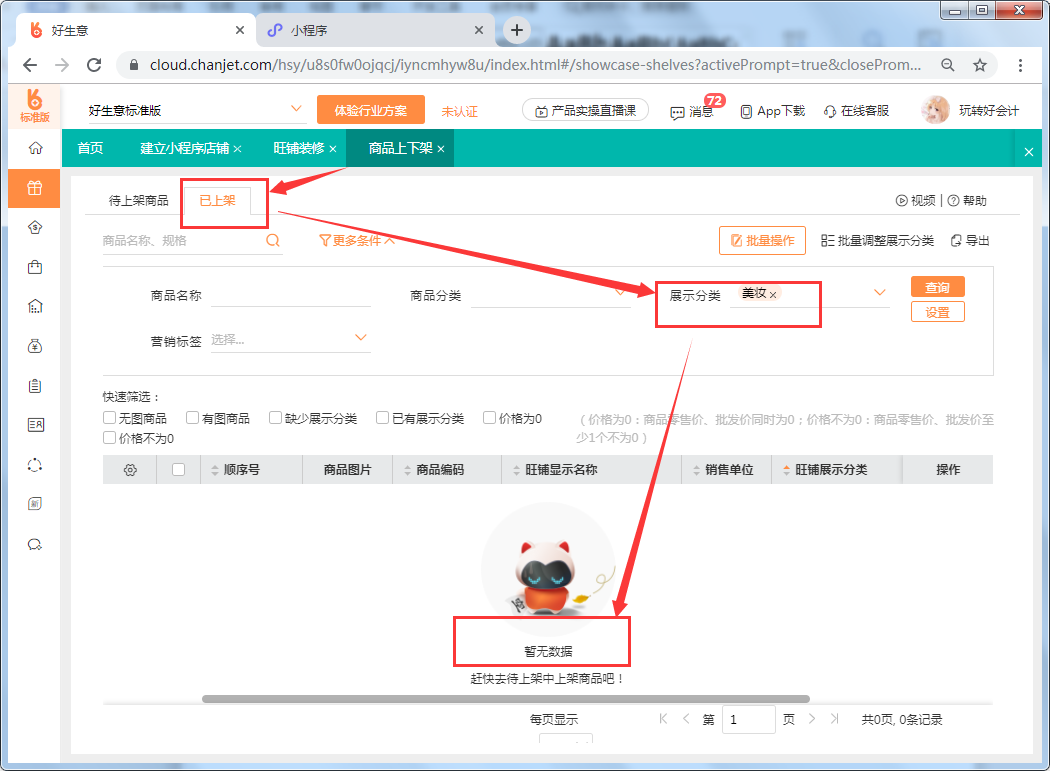Image resolution: width=1050 pixels, height=771 pixels.
Task: Open the 消息 notifications
Action: (x=692, y=111)
